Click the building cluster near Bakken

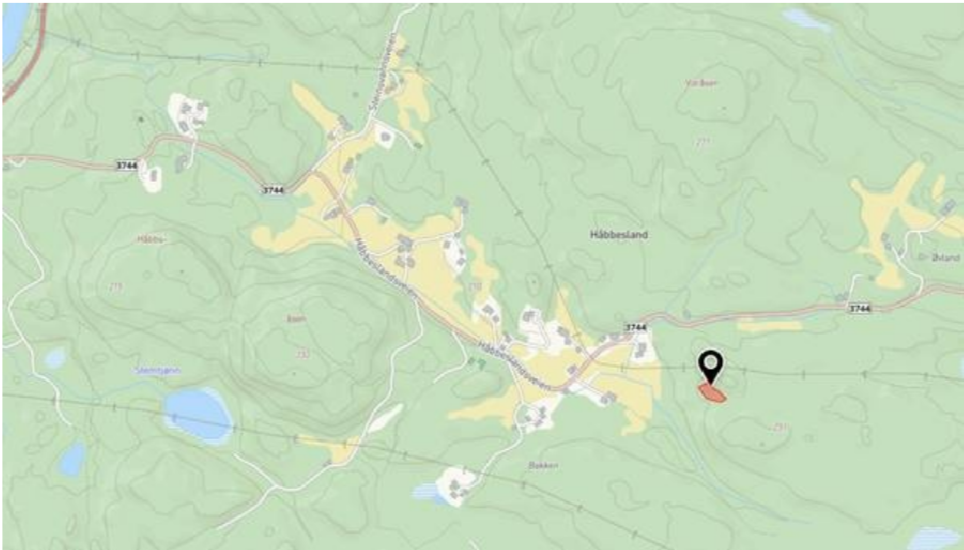(459, 484)
